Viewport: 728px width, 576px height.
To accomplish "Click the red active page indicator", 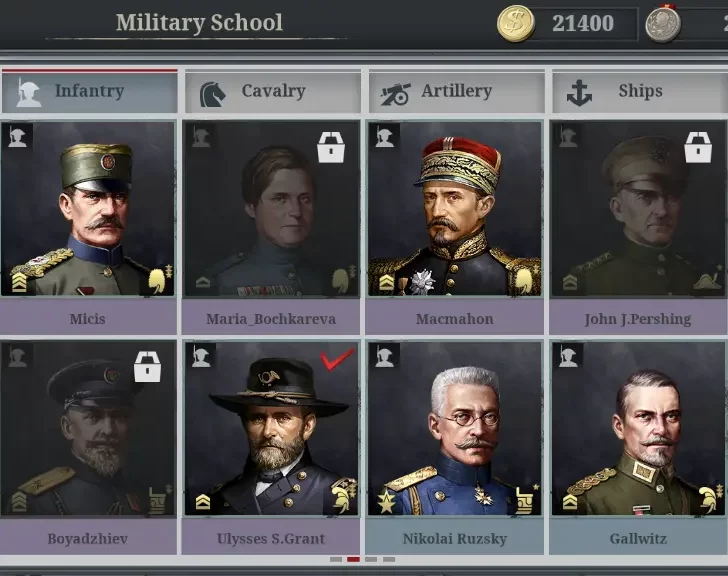I will pos(353,559).
